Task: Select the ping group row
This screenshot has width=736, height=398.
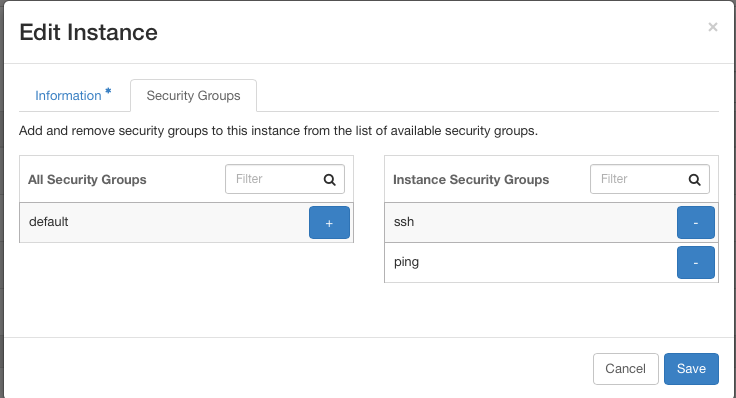Action: coord(551,262)
